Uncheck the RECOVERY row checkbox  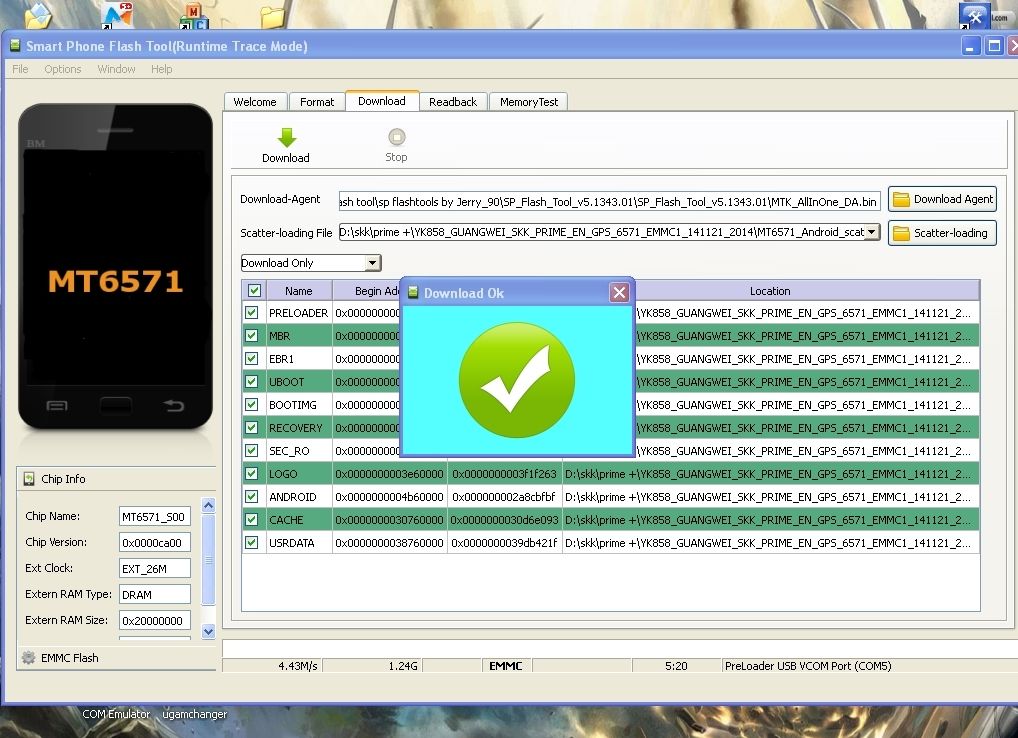[x=252, y=428]
